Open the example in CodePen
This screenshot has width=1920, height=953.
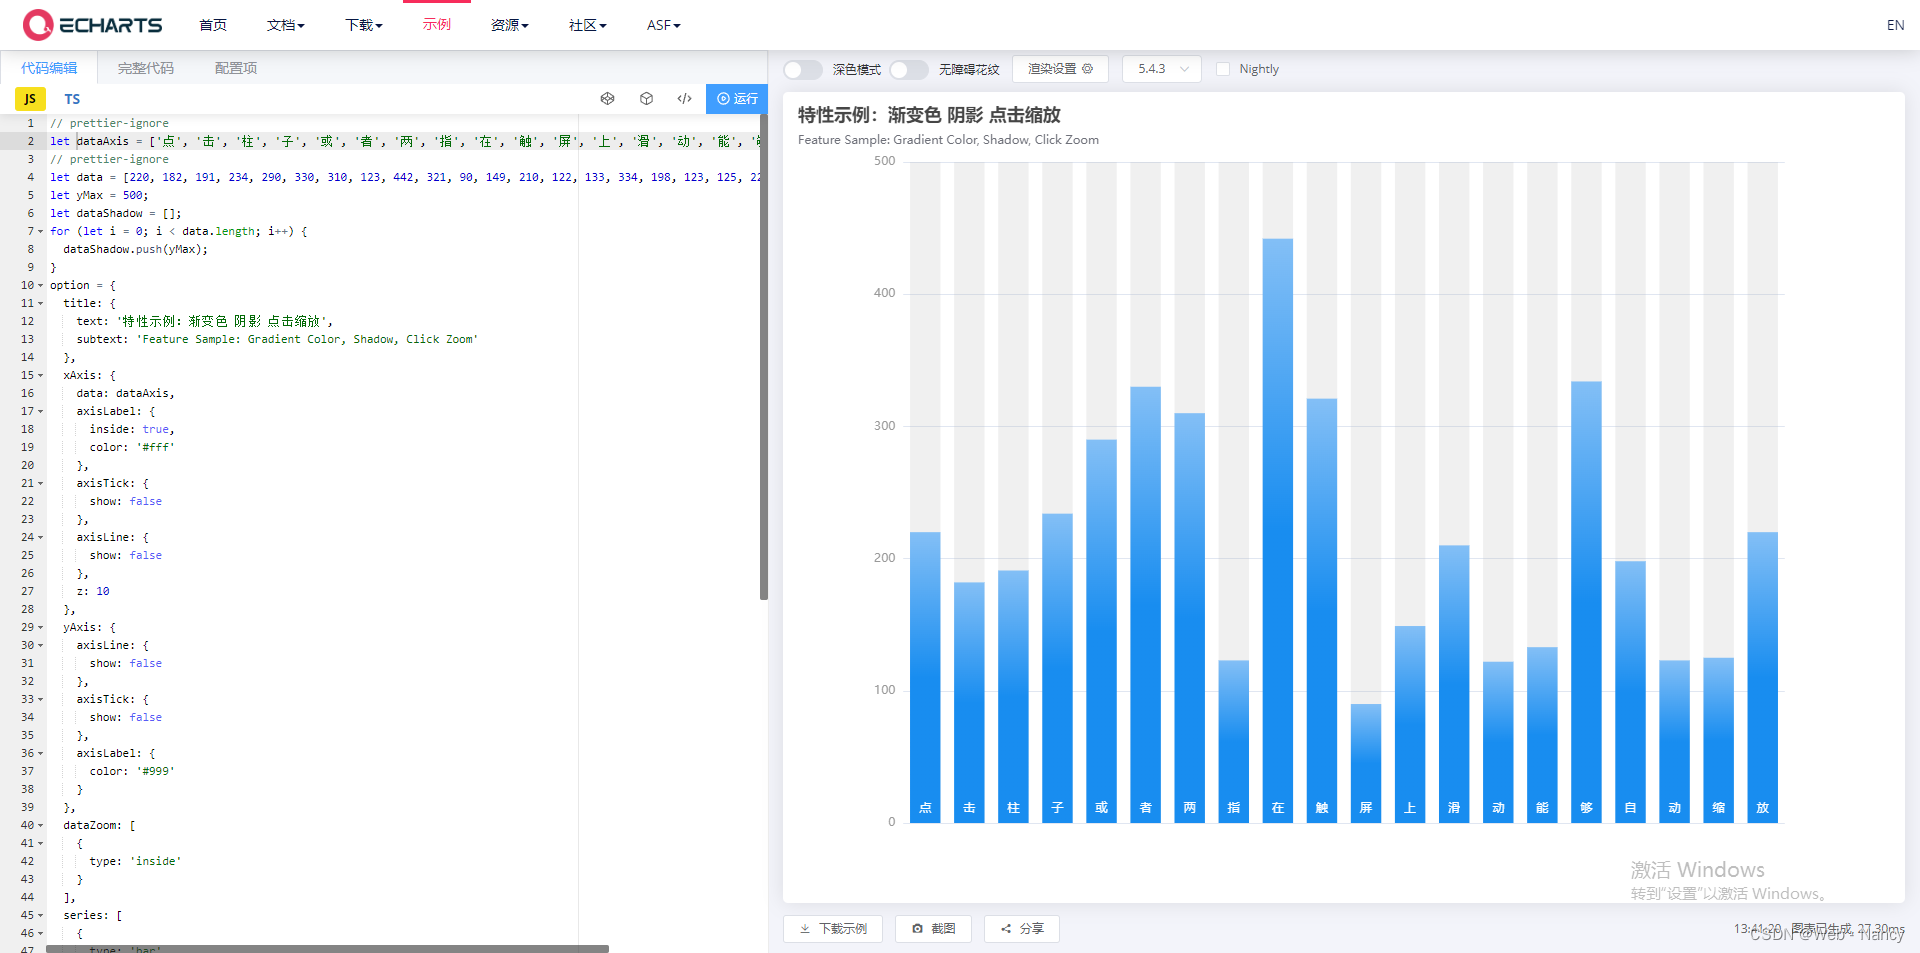[608, 99]
